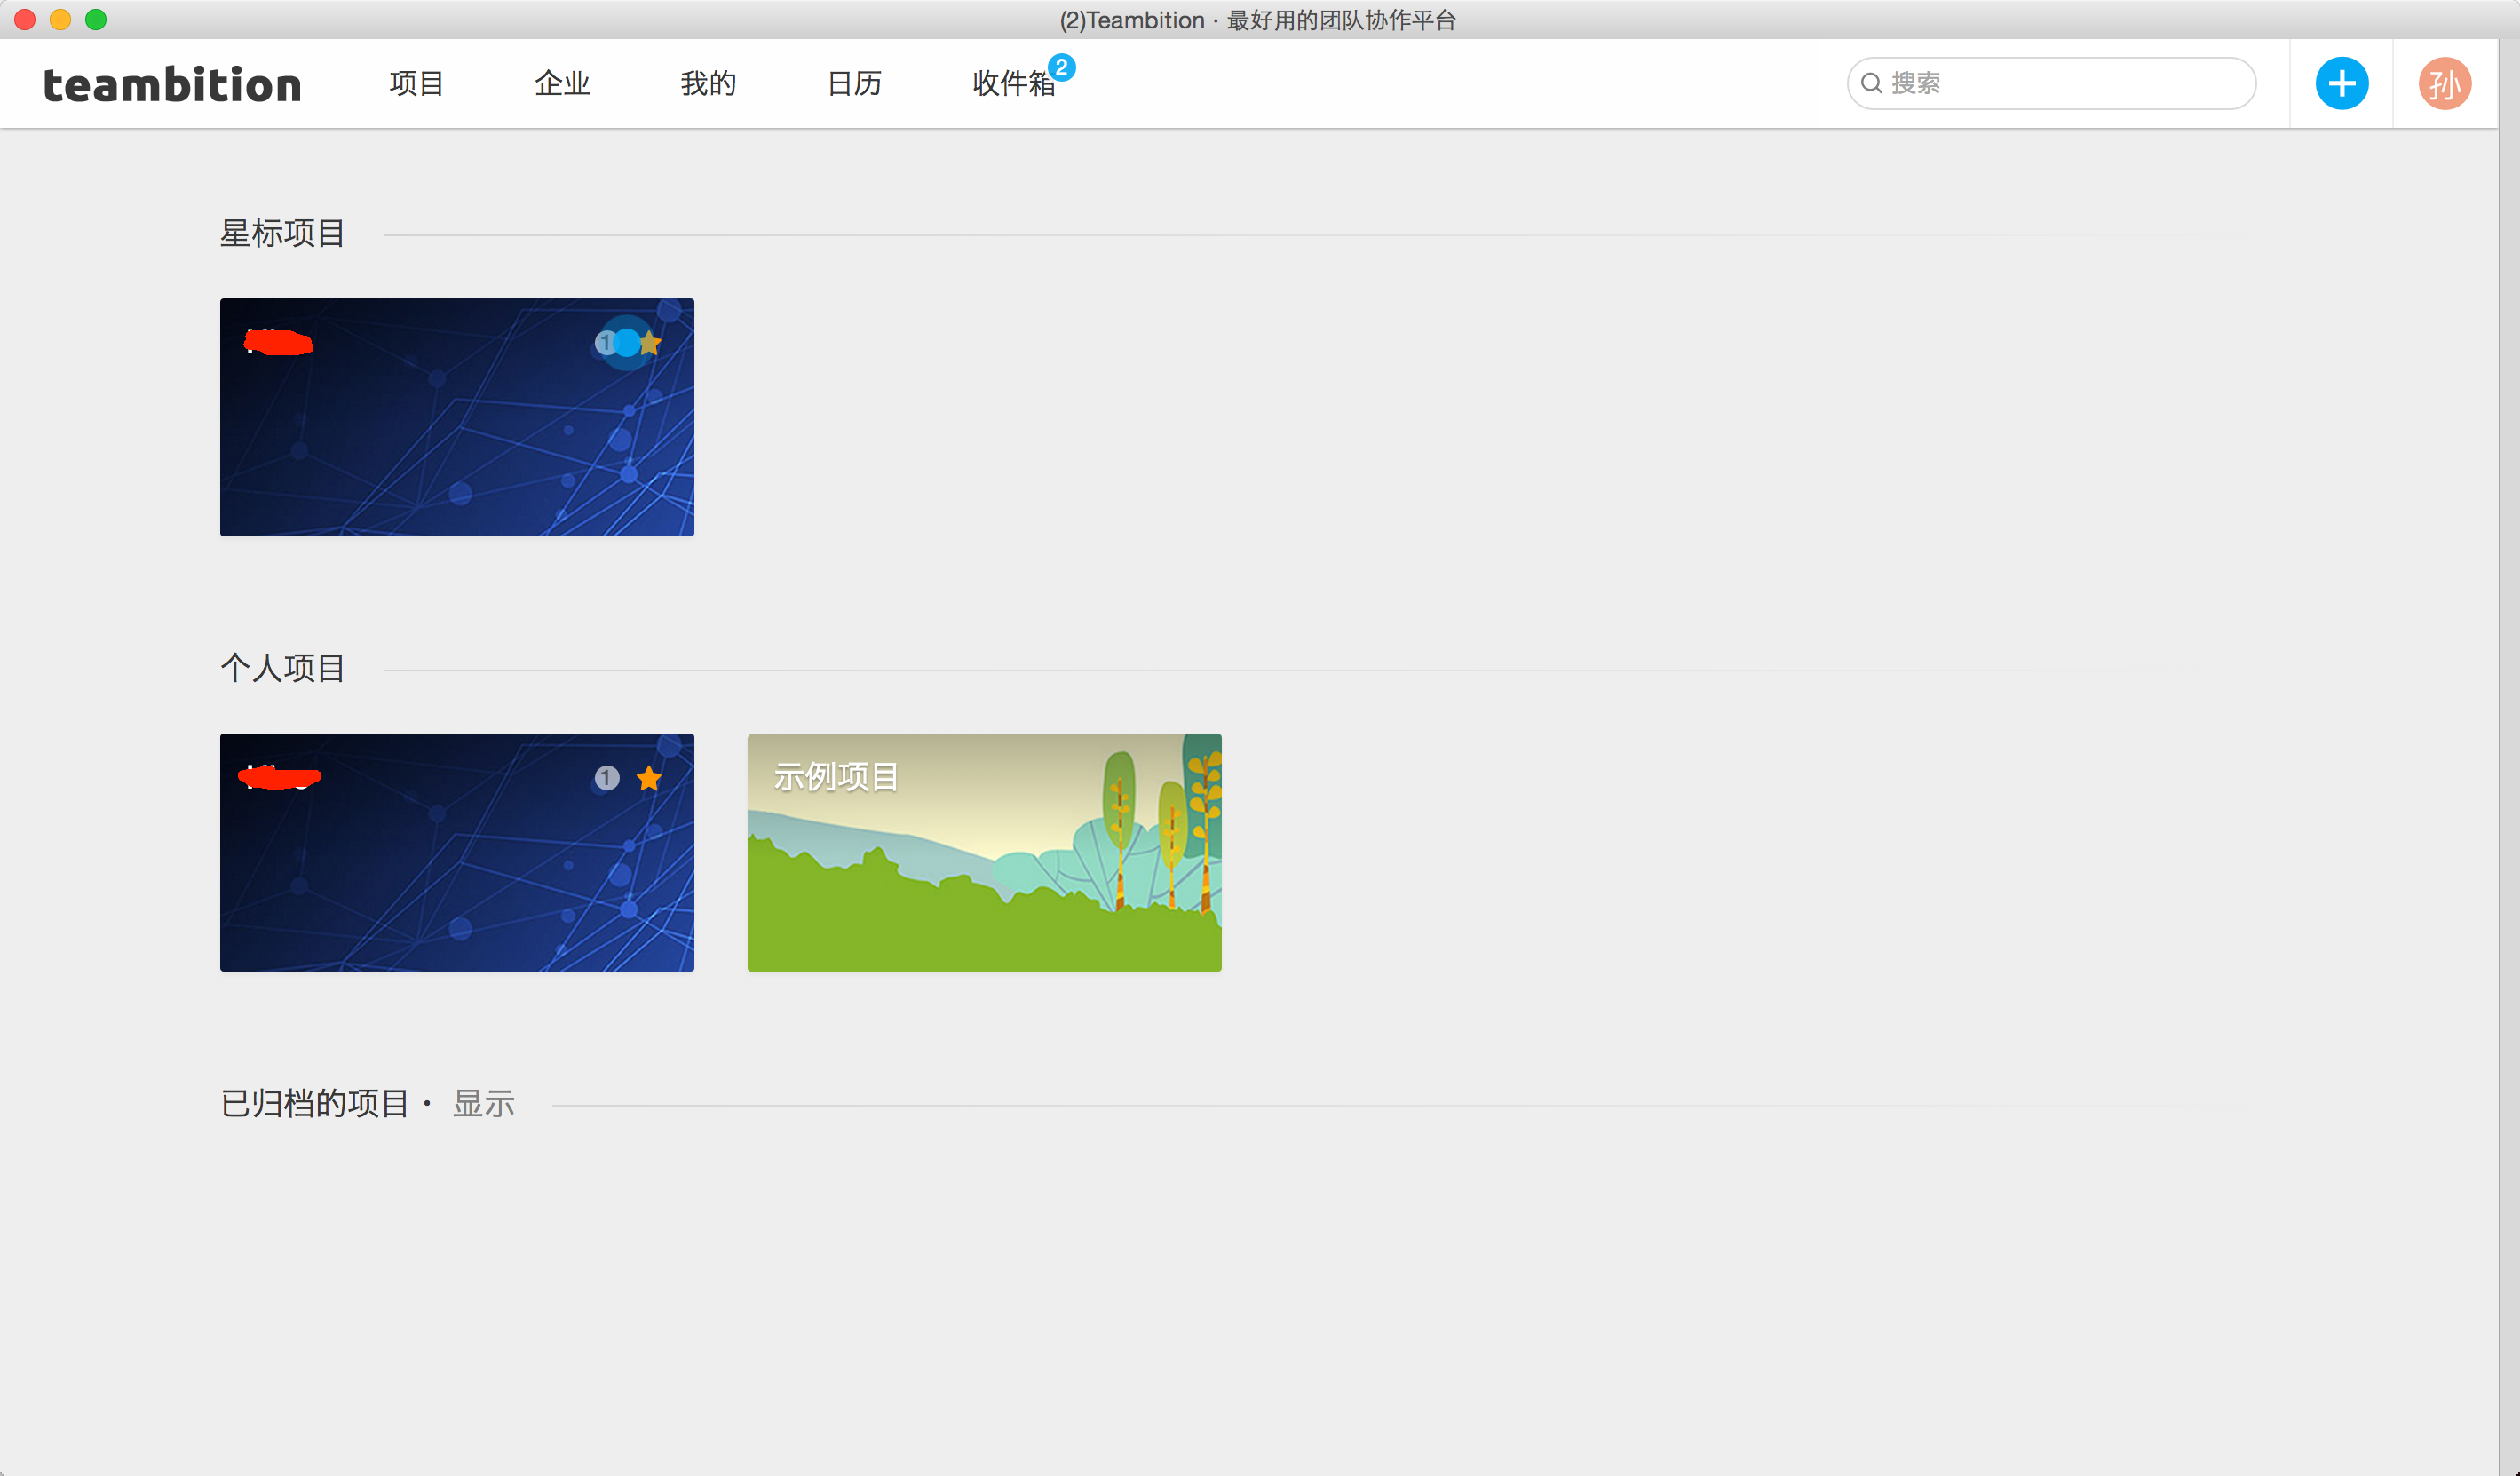This screenshot has width=2520, height=1476.
Task: Switch to the 企业 tab
Action: [562, 84]
